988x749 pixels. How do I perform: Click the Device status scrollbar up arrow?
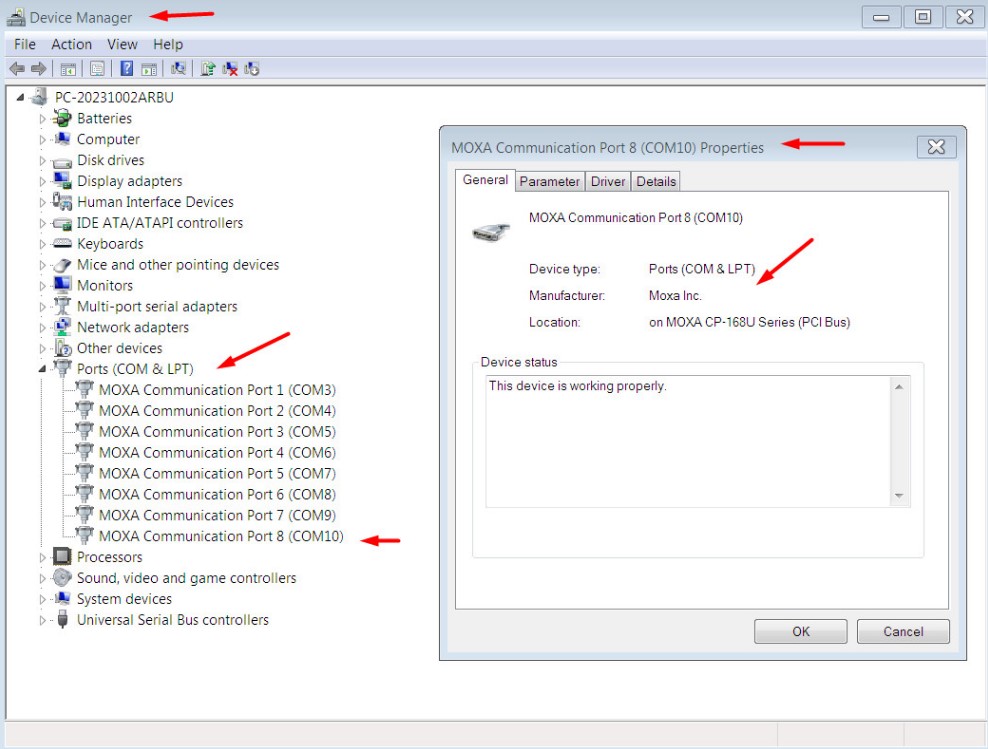[899, 386]
